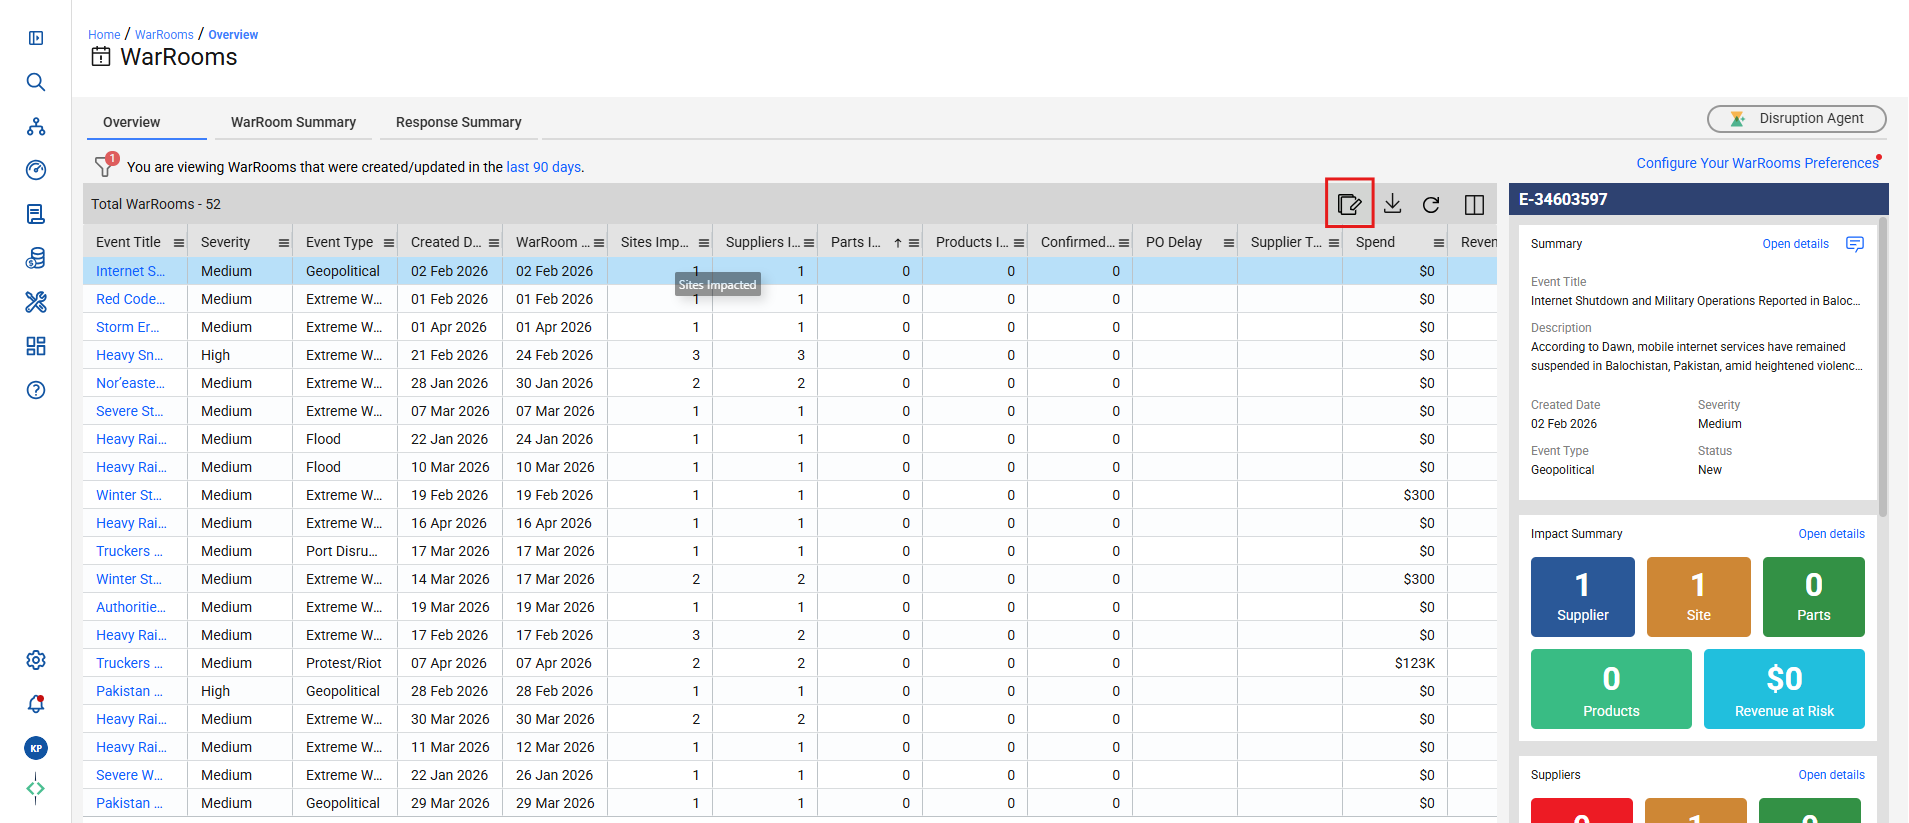Click the edit WarRoom icon in toolbar

click(x=1349, y=204)
